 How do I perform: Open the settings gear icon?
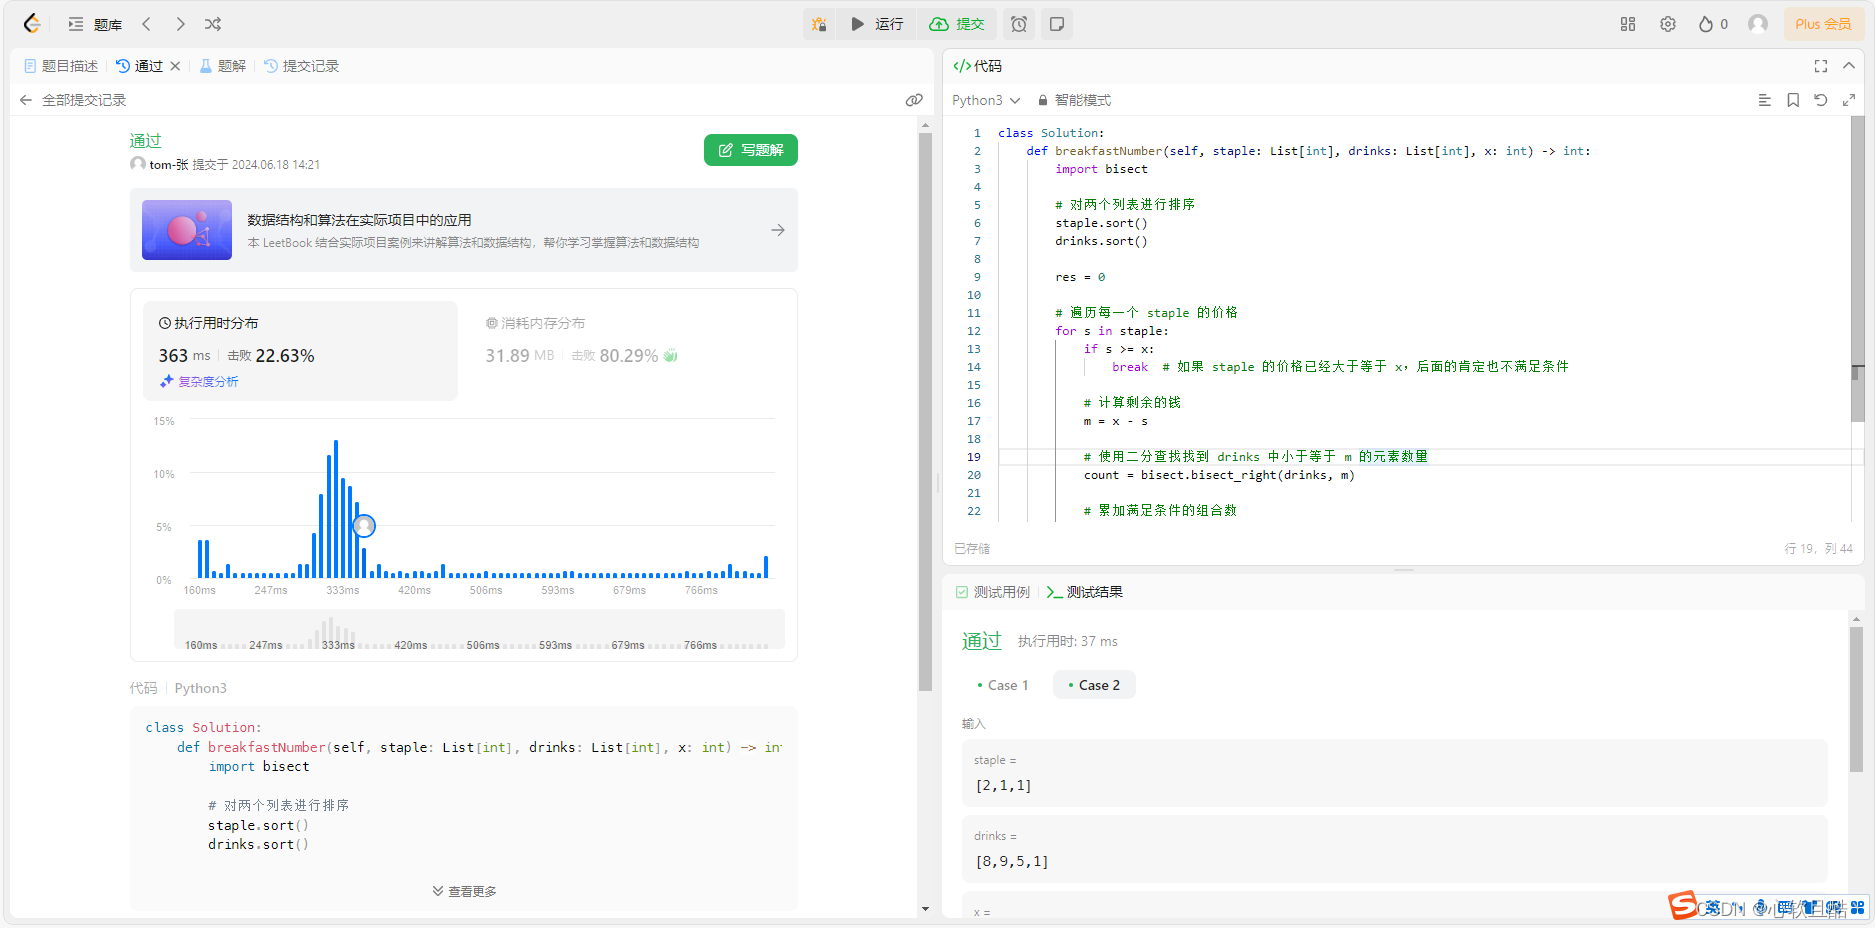[1667, 23]
